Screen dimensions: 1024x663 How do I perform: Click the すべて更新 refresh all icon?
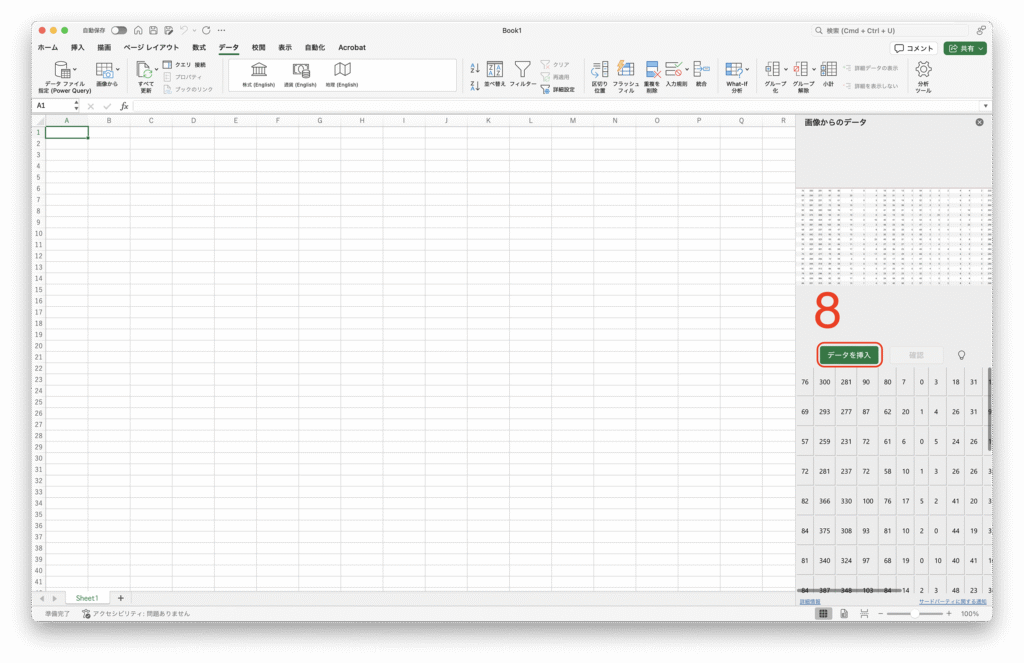point(144,70)
